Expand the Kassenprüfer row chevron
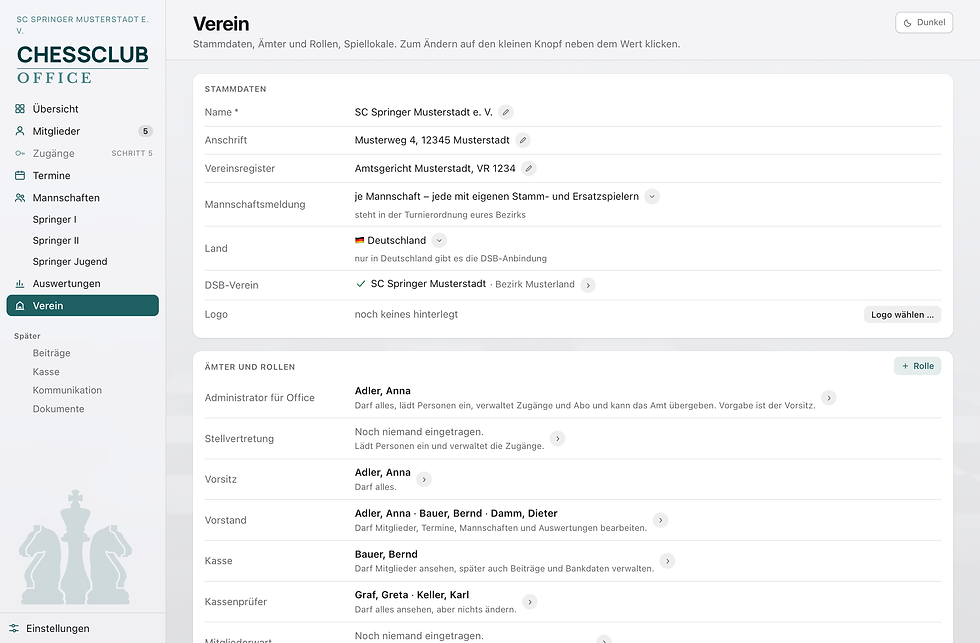980x643 pixels. coord(530,602)
